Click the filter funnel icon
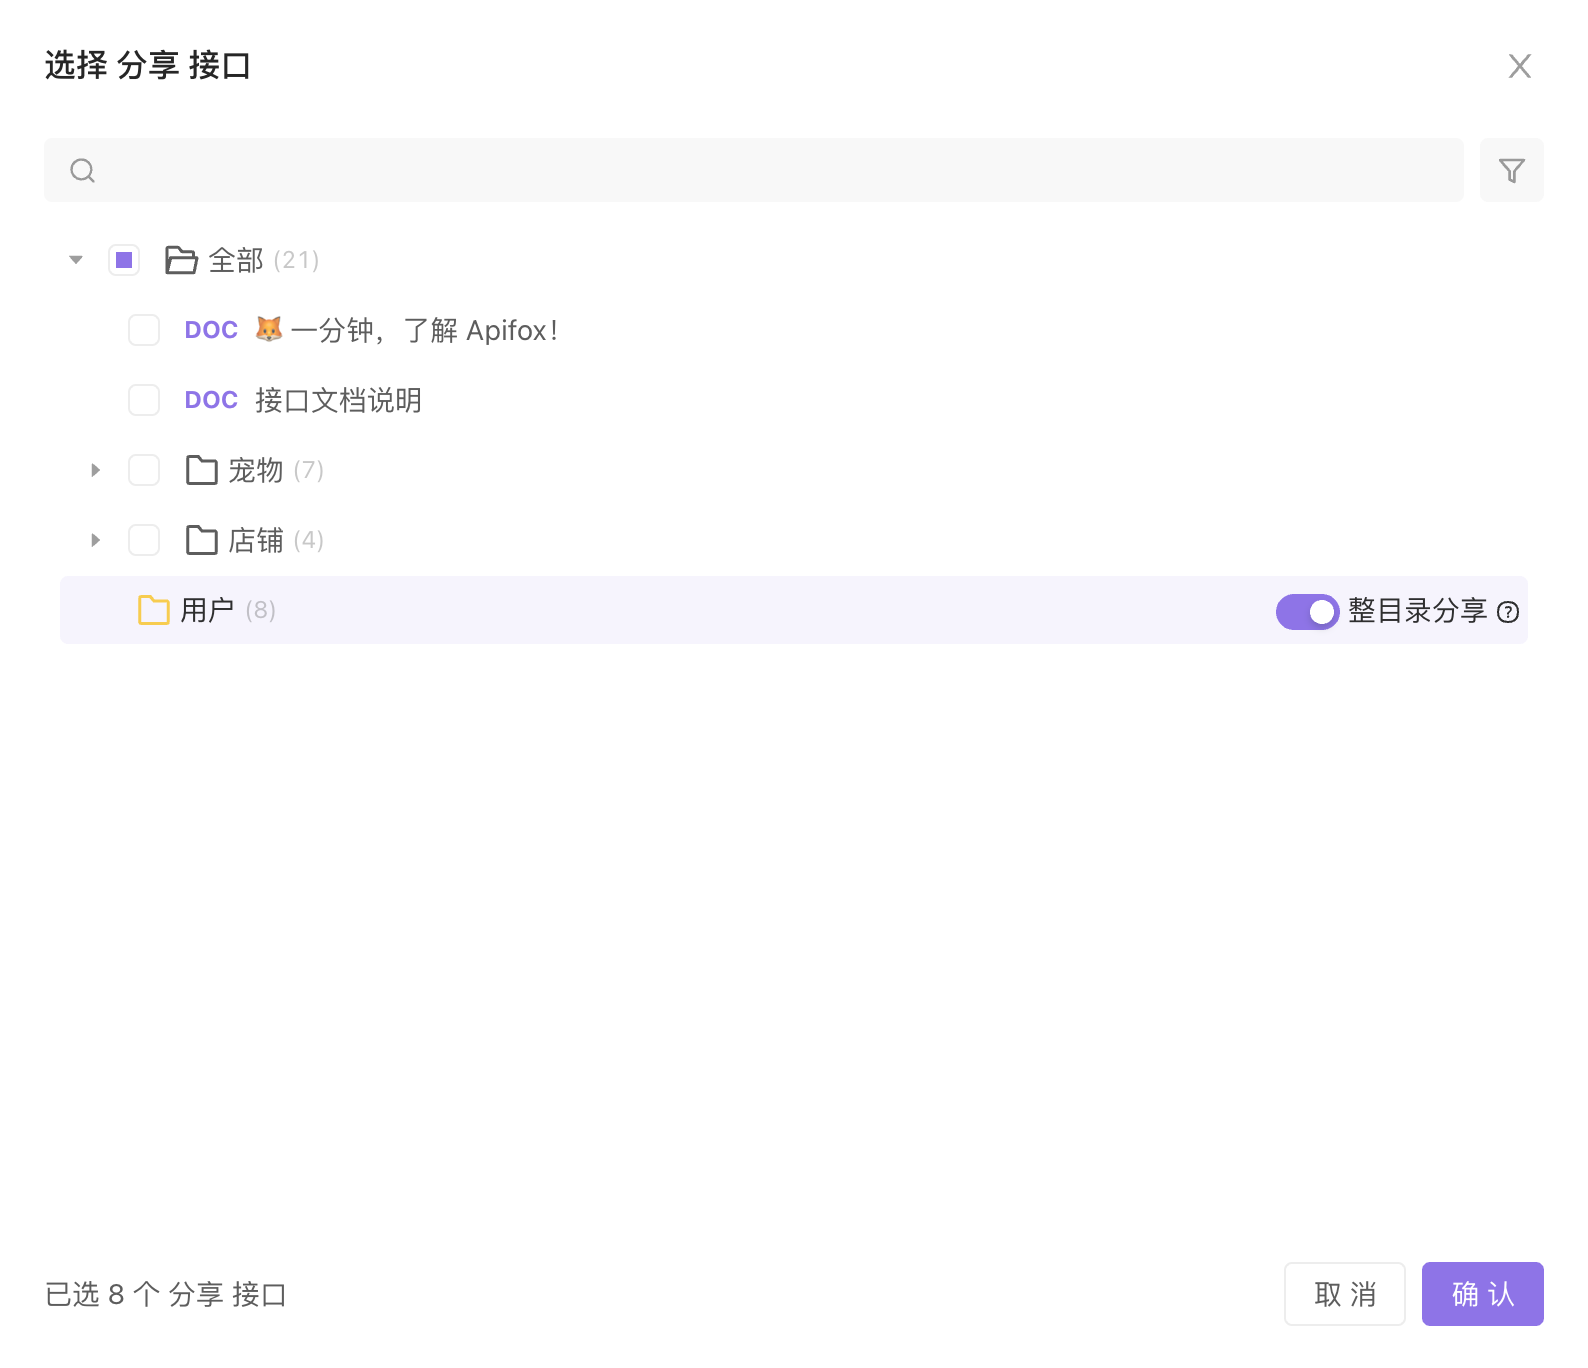Screen dimensions: 1588x1368 [x=1511, y=171]
